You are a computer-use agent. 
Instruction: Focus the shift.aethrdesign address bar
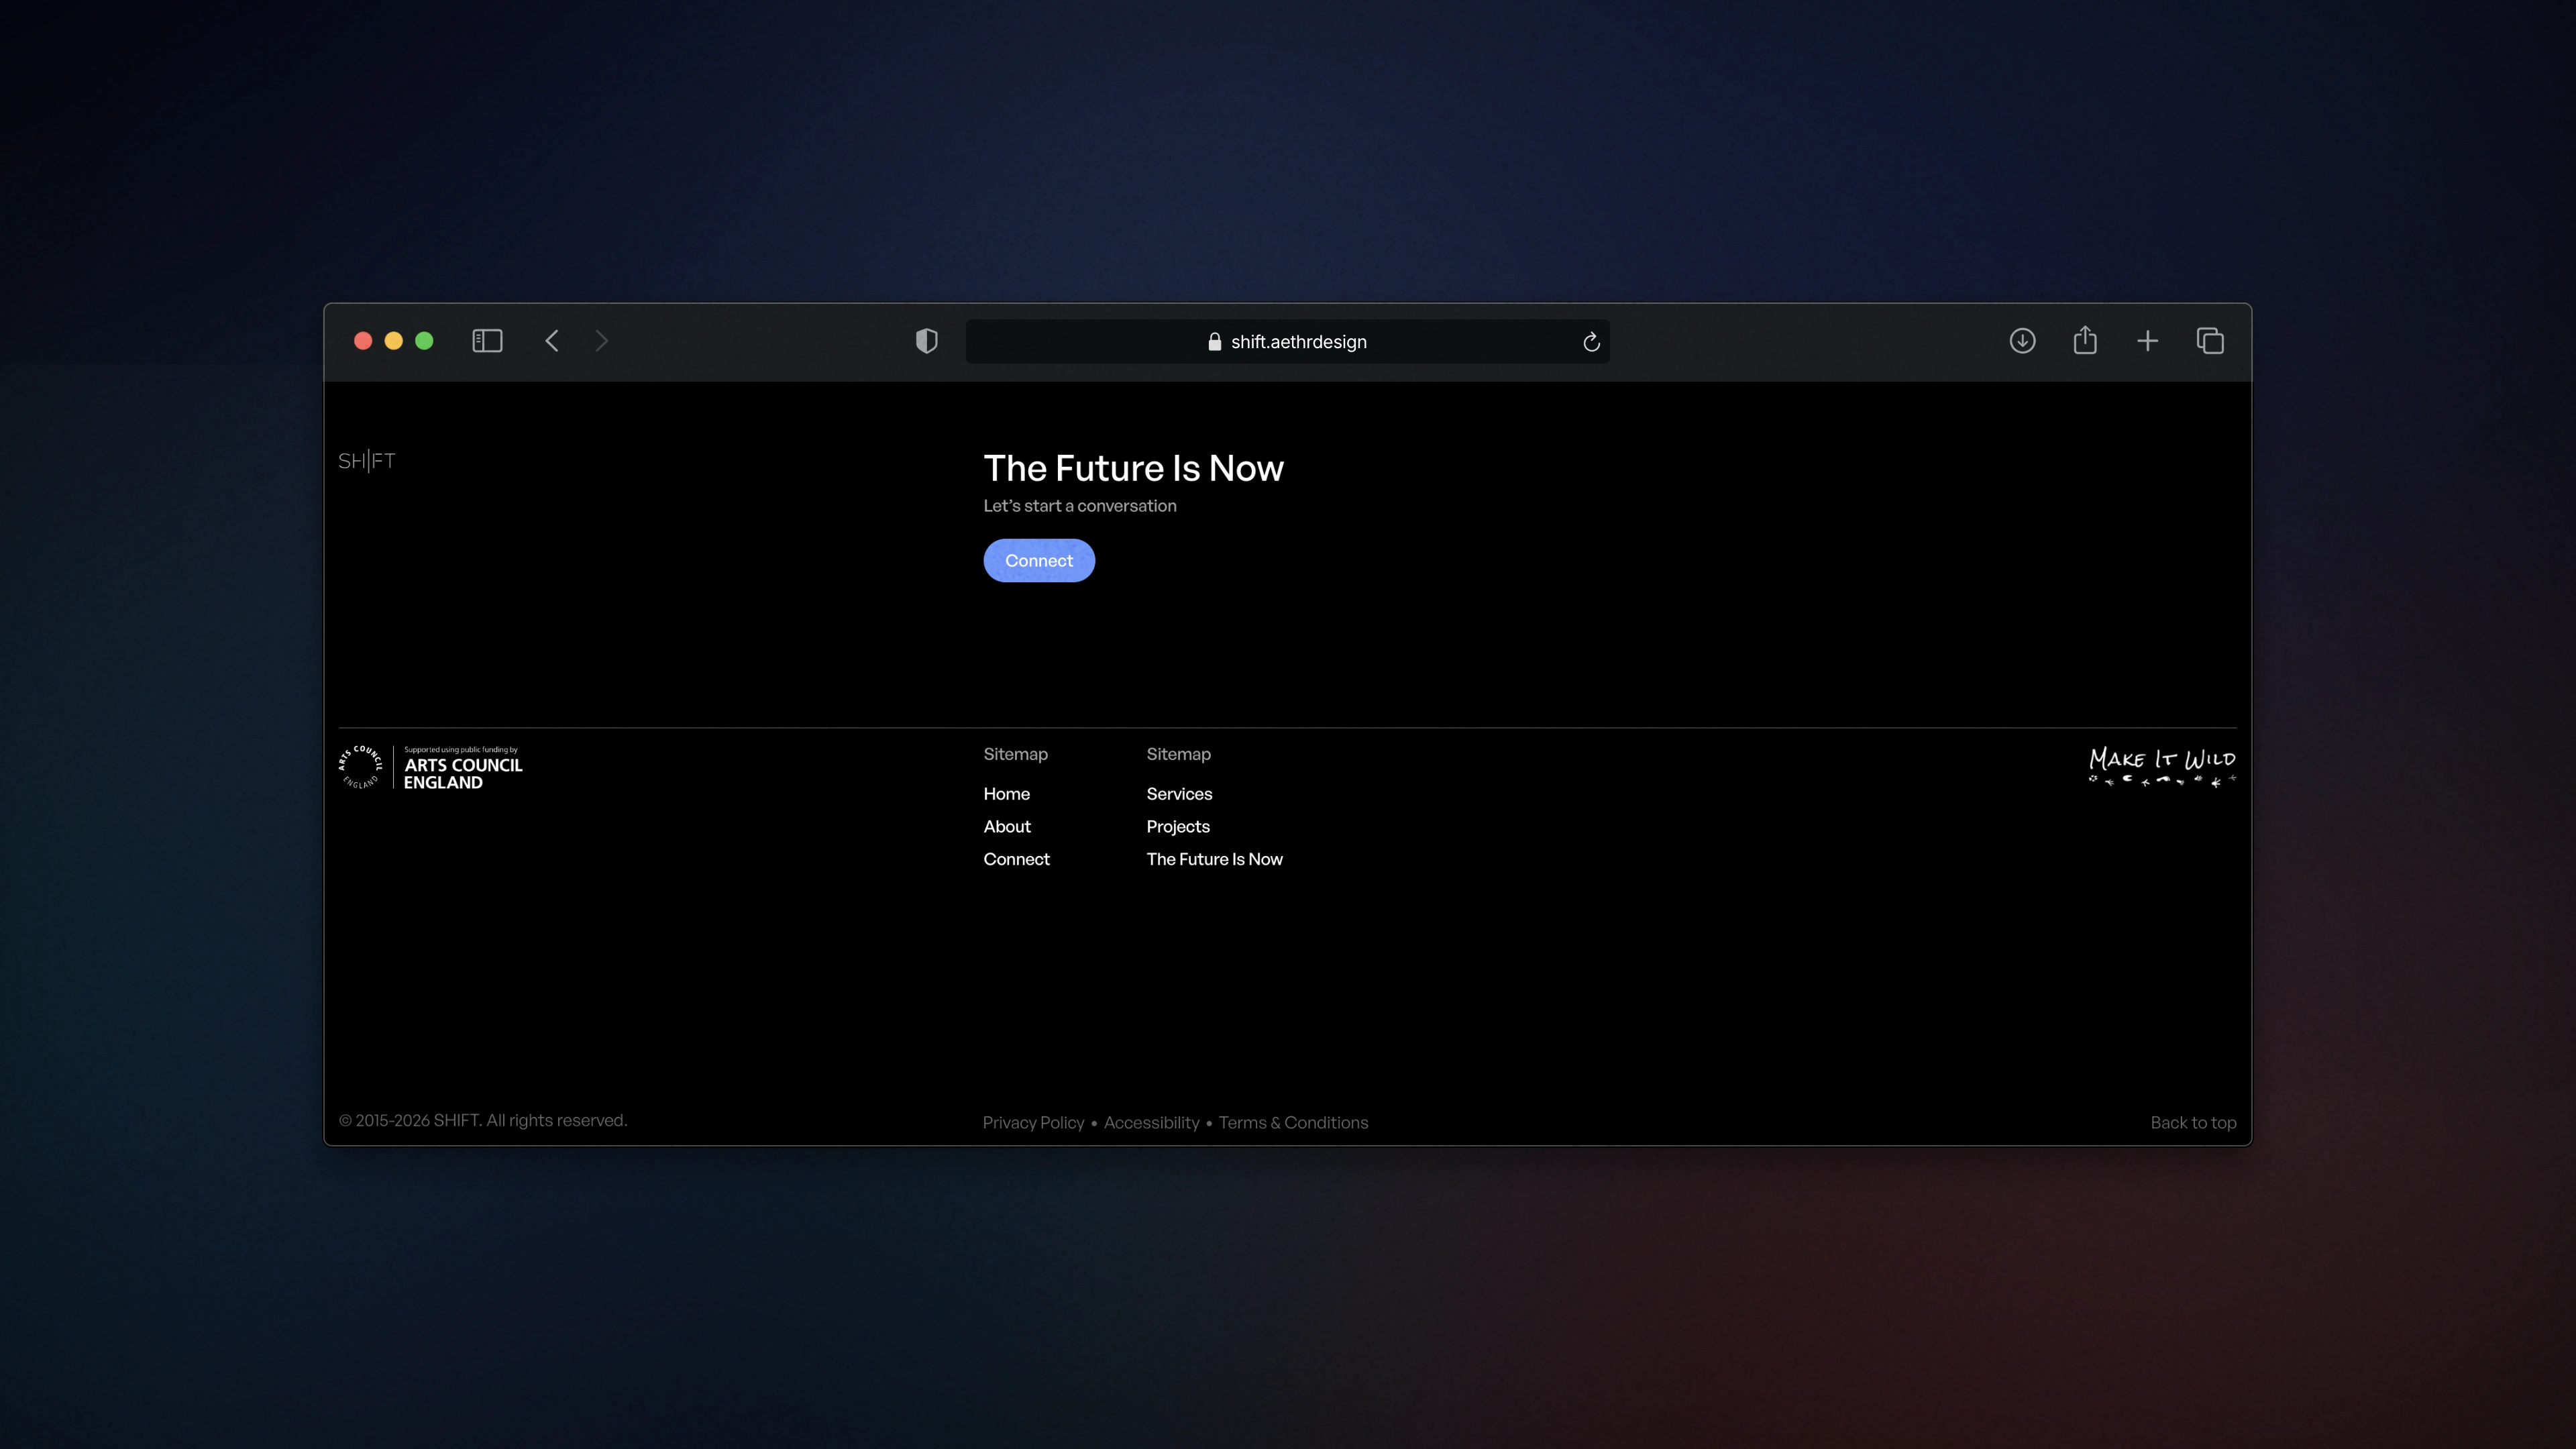point(1297,342)
